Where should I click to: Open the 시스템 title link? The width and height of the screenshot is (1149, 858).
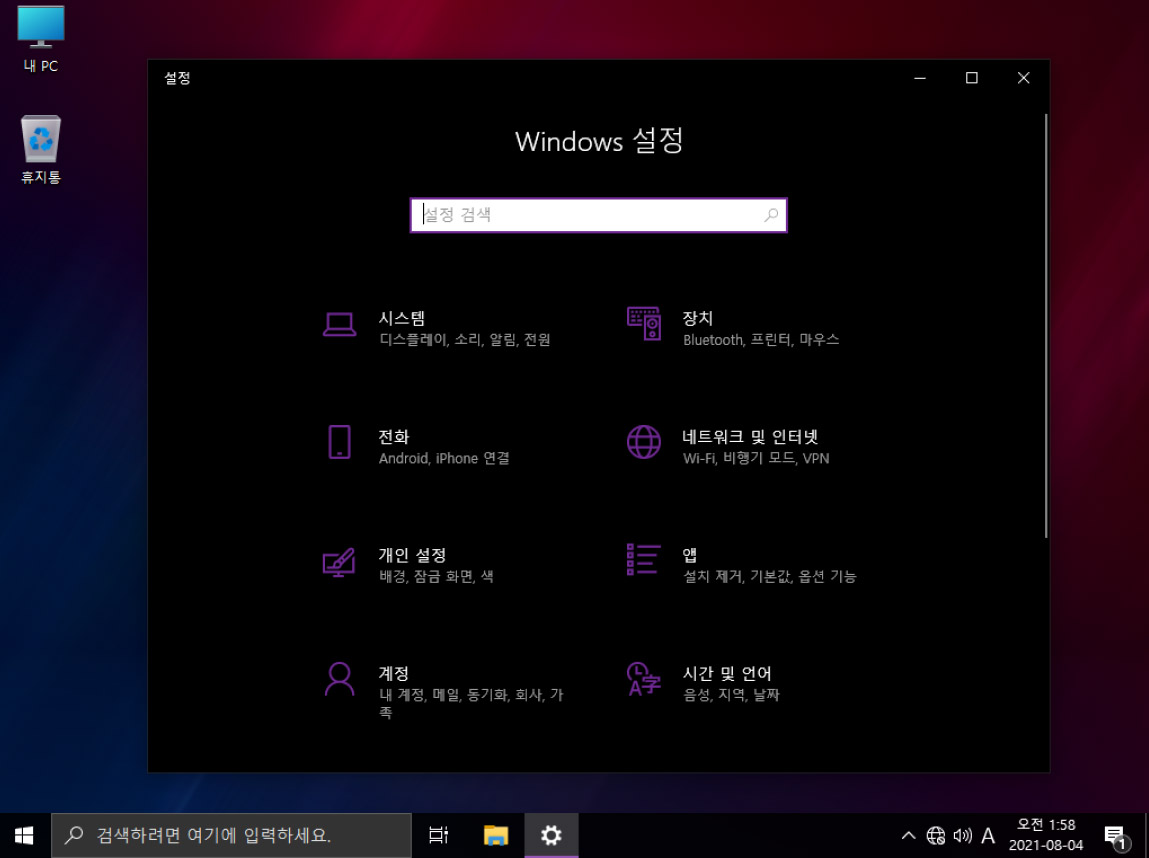(402, 318)
